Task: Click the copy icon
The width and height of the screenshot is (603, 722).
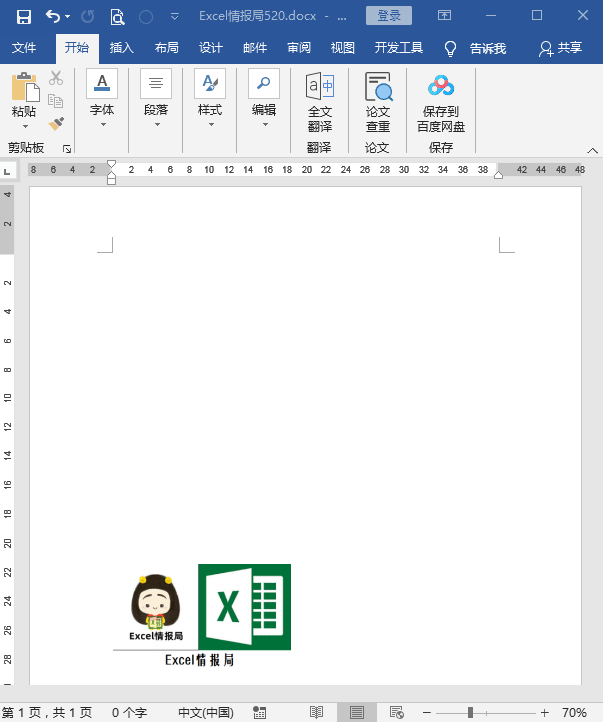Action: tap(56, 101)
